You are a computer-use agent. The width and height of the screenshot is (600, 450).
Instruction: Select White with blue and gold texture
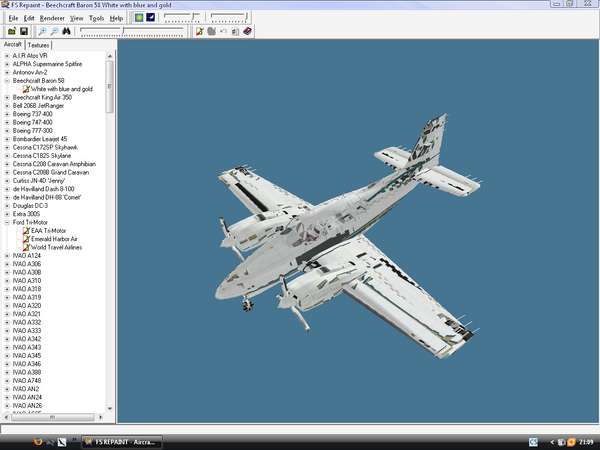click(62, 89)
